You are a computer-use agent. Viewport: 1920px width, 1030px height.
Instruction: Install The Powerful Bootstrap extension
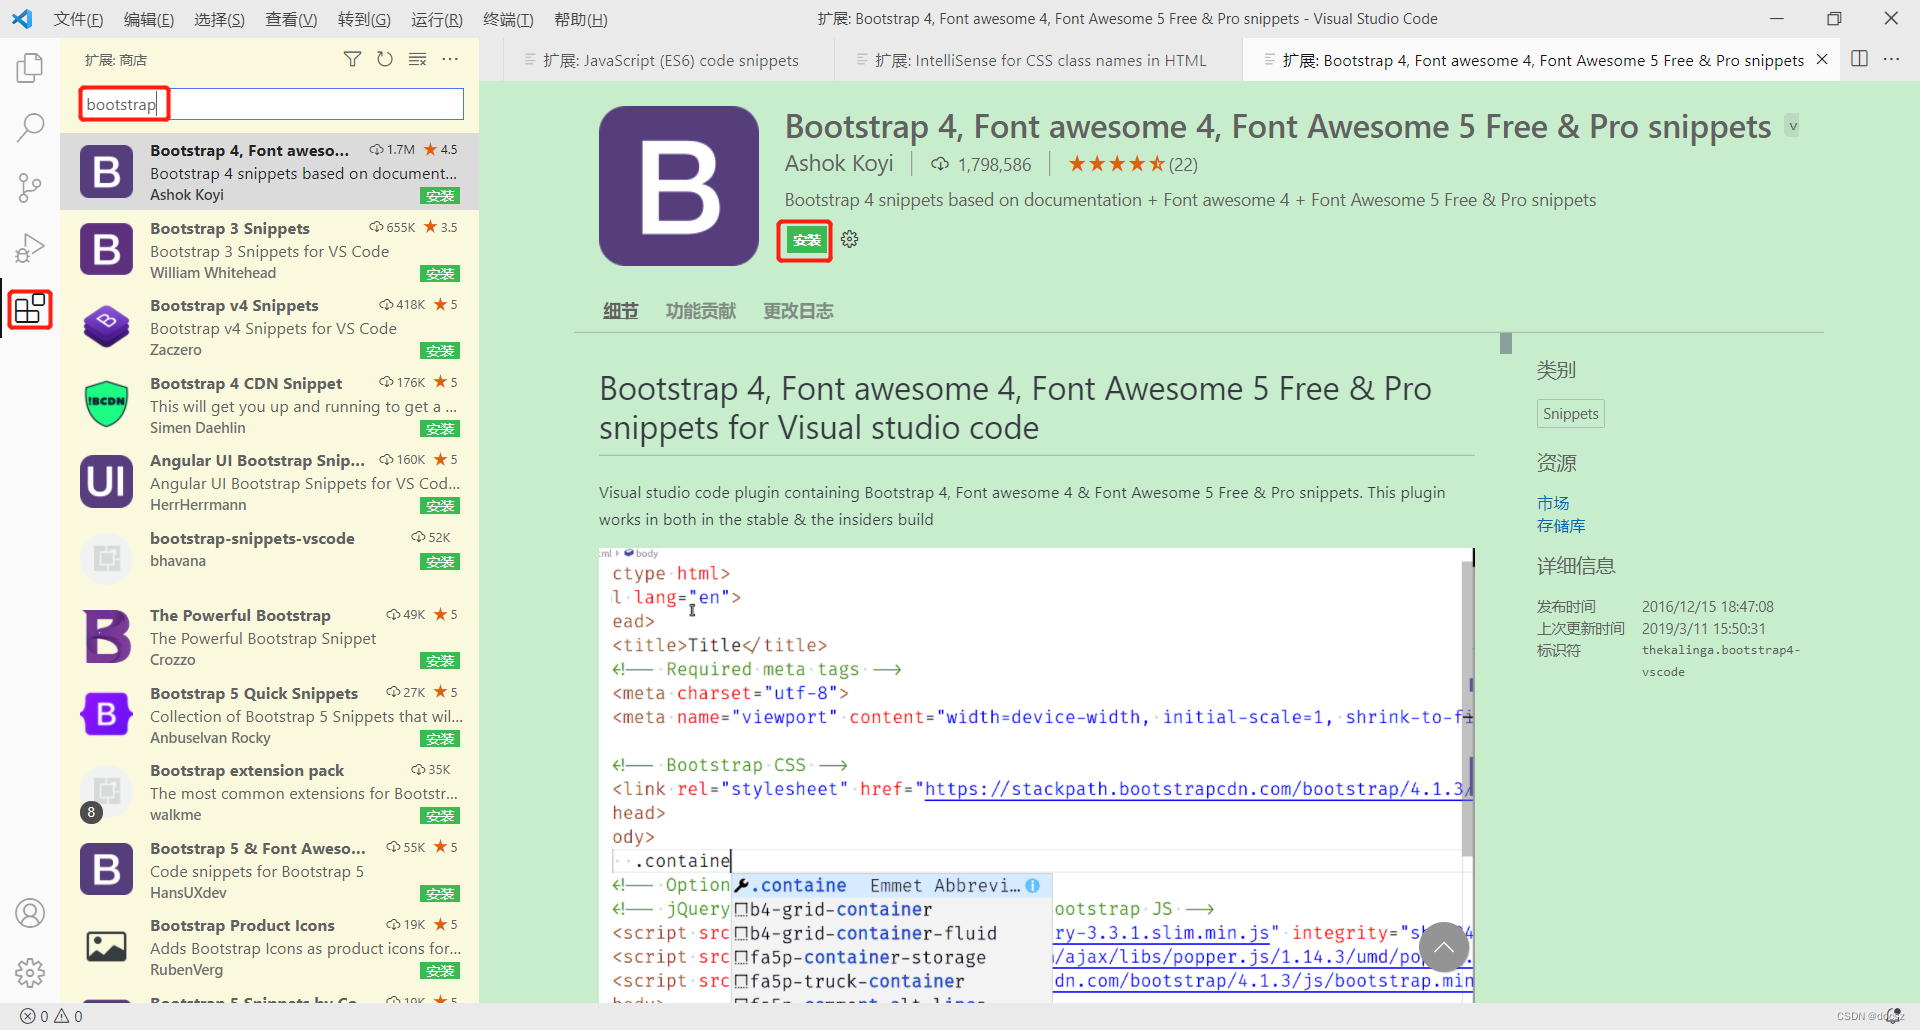tap(440, 661)
